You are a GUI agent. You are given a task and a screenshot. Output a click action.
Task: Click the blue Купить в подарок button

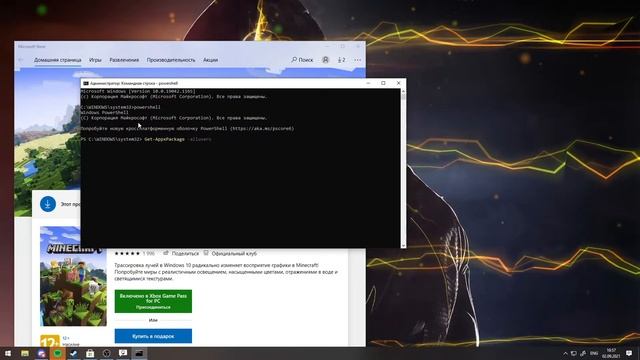pyautogui.click(x=153, y=336)
